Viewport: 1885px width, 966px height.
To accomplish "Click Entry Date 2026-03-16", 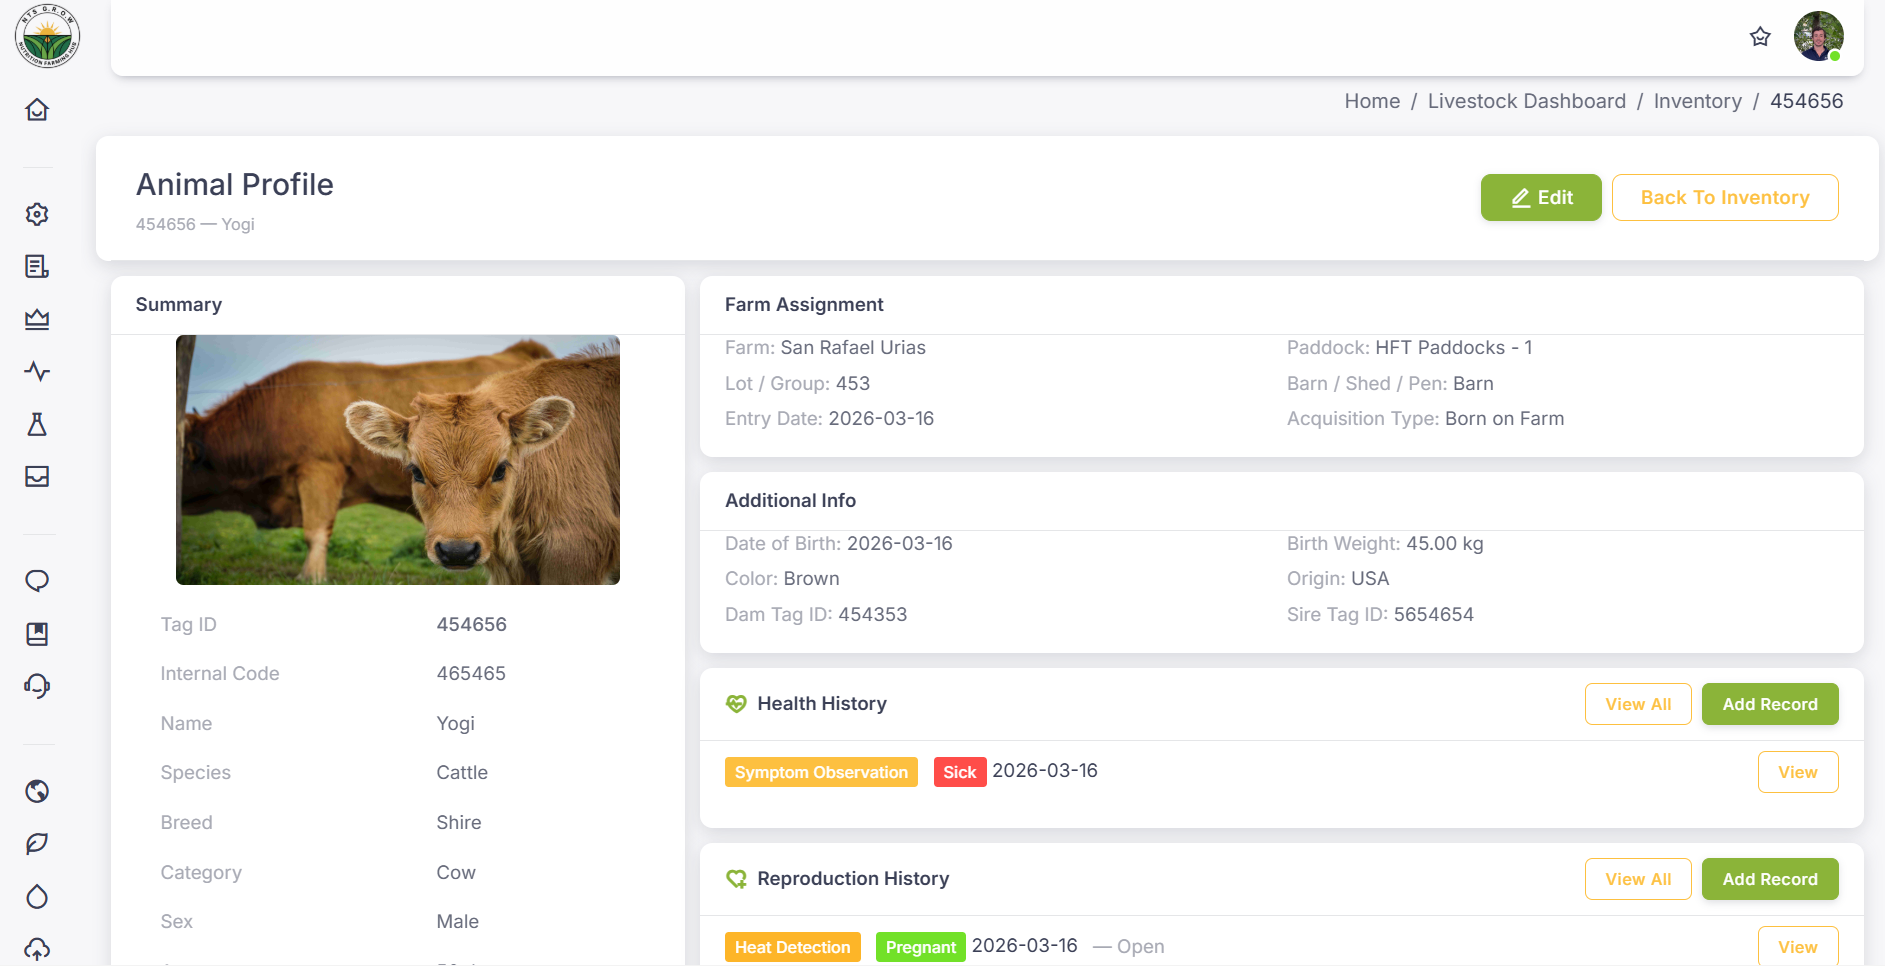I will click(829, 419).
